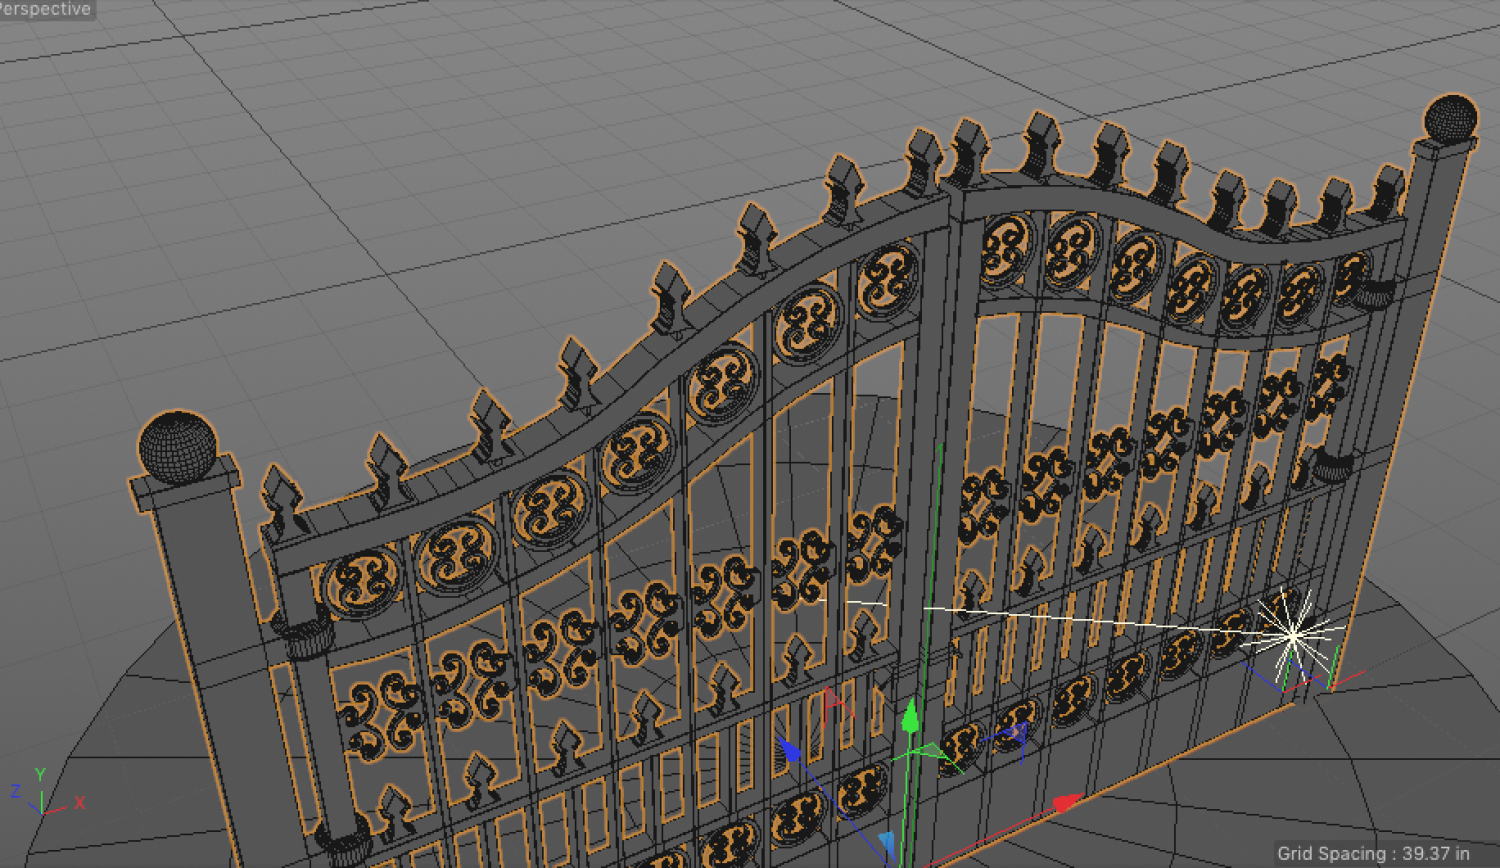Select the sphere finial on right post
This screenshot has height=868, width=1500.
click(x=1450, y=119)
